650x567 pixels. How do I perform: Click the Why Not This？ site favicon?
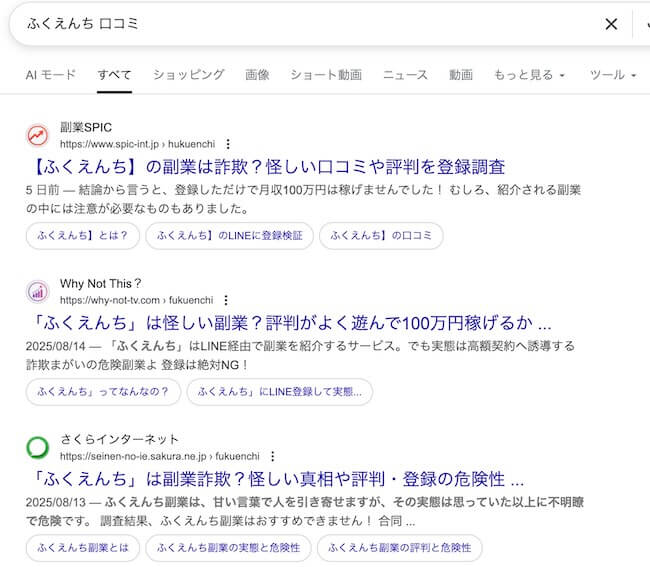[x=38, y=291]
